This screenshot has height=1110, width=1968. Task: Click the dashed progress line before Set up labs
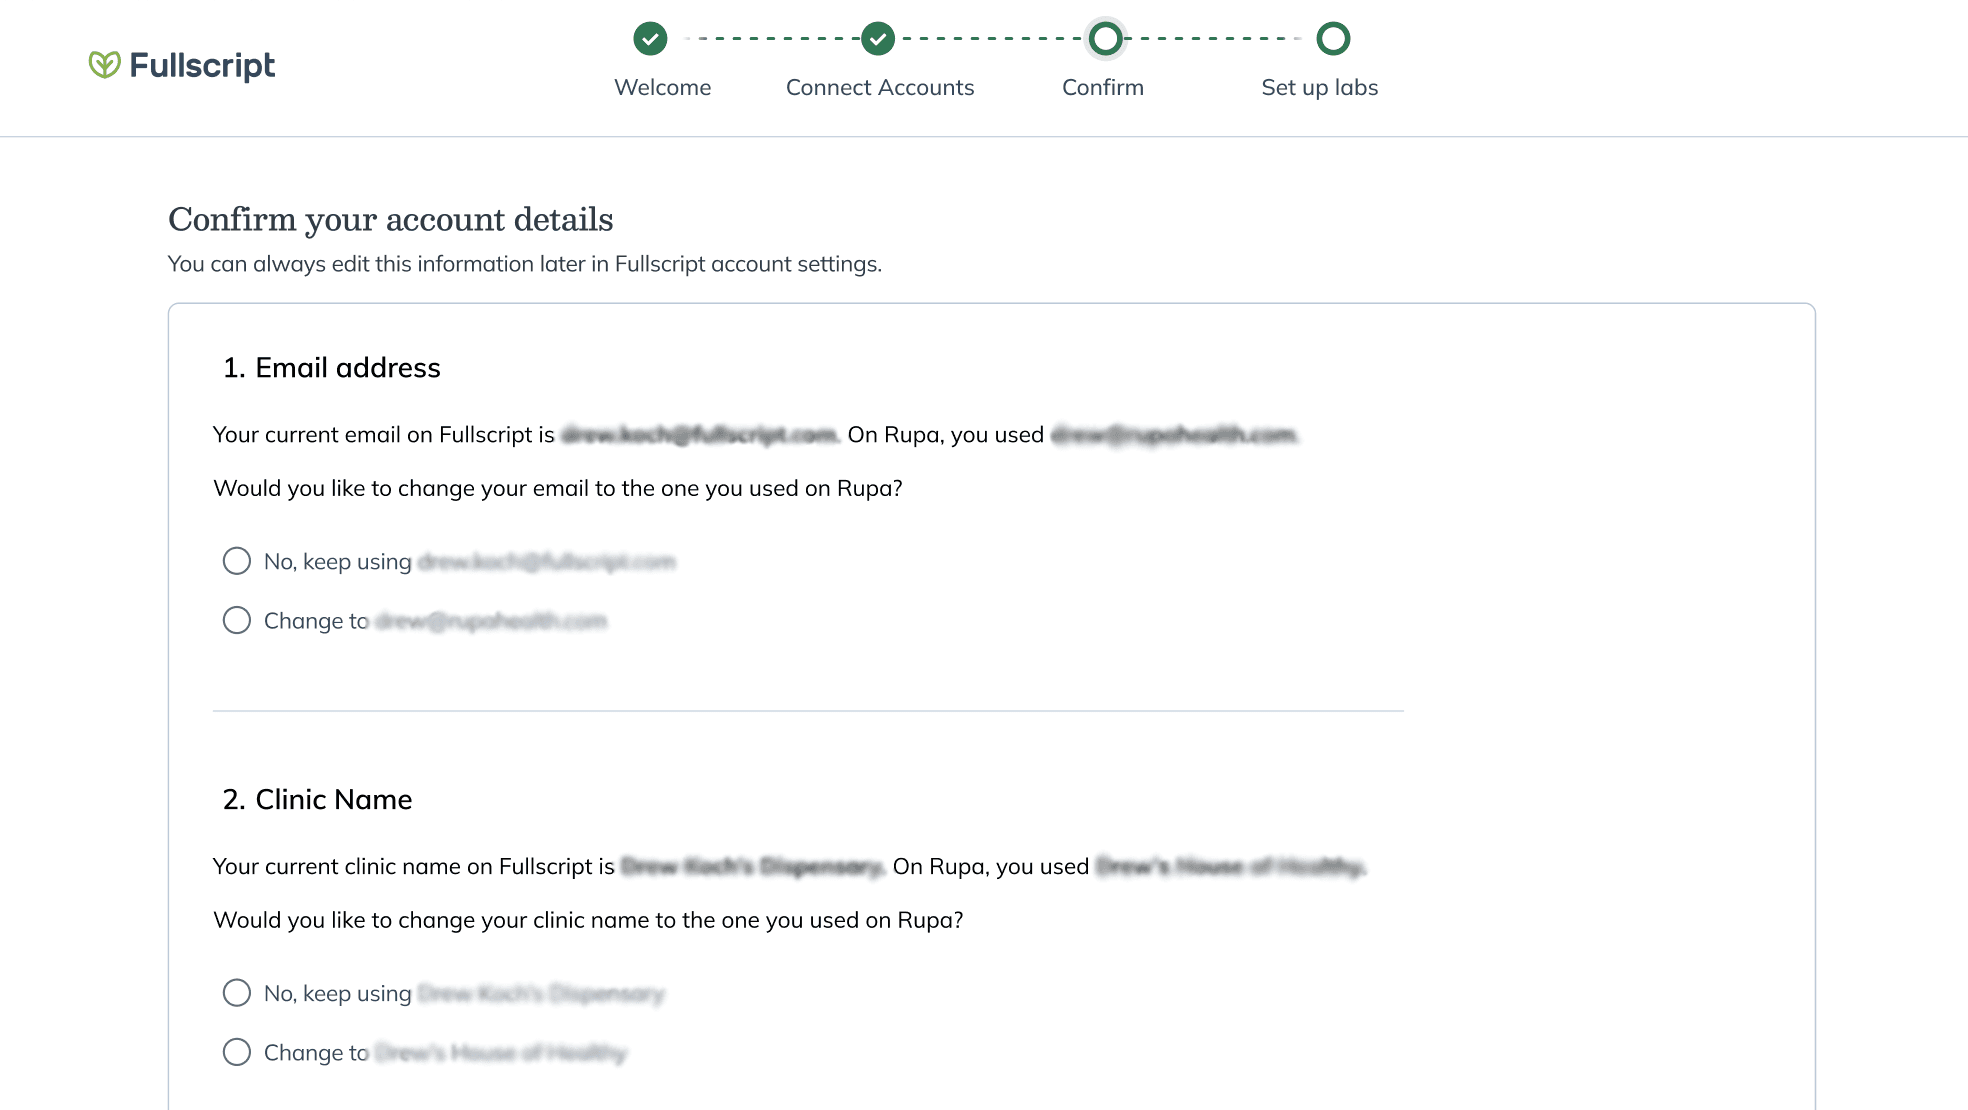1220,39
